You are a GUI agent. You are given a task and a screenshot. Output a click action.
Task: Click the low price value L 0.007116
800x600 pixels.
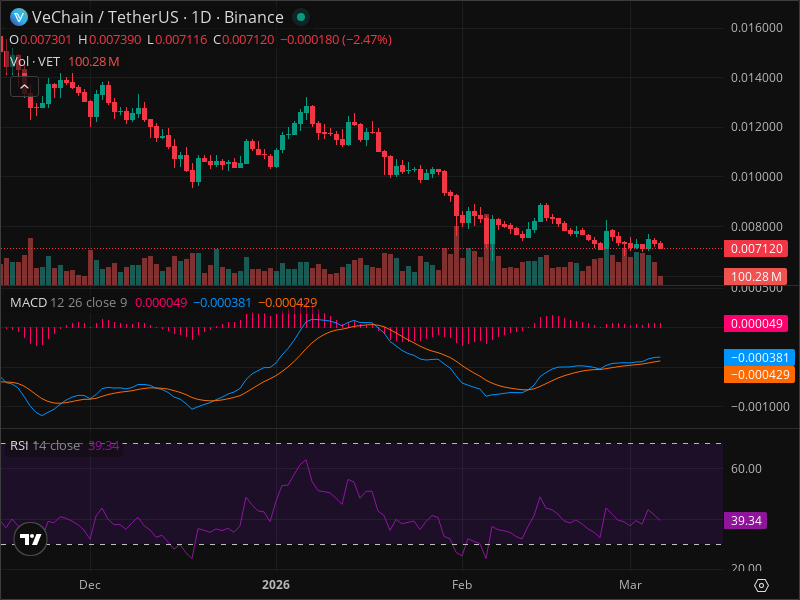177,40
